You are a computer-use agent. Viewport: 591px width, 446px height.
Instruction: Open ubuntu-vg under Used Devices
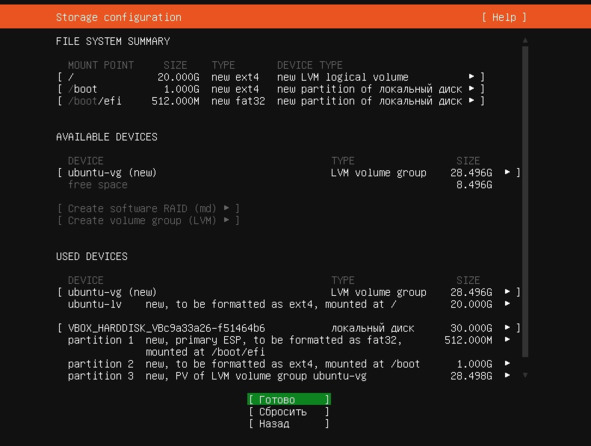289,293
